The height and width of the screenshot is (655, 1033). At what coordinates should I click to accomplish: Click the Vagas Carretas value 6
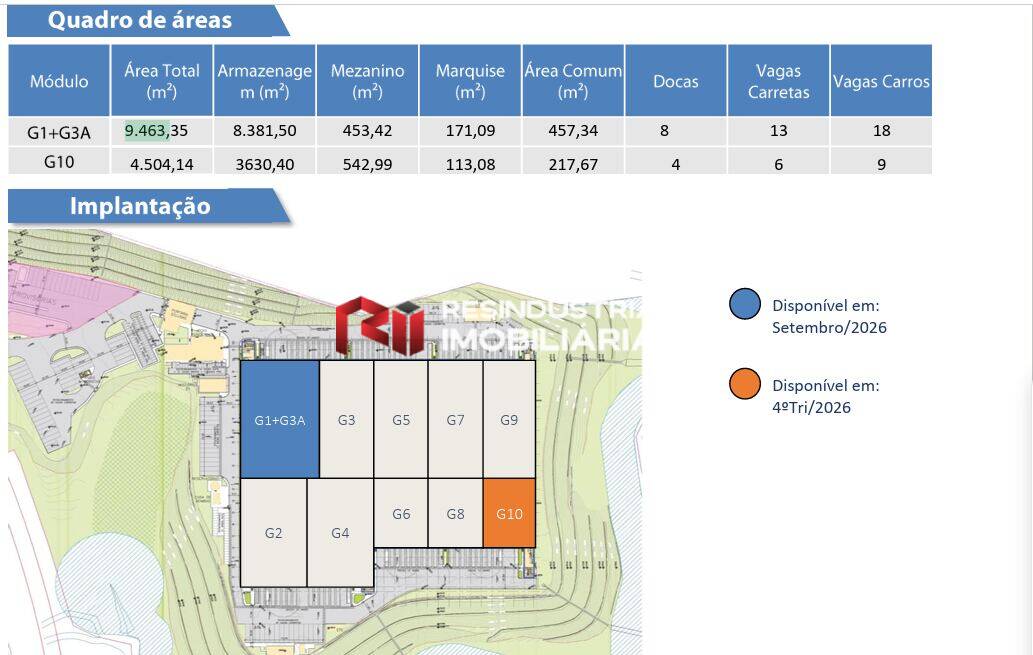click(x=778, y=164)
